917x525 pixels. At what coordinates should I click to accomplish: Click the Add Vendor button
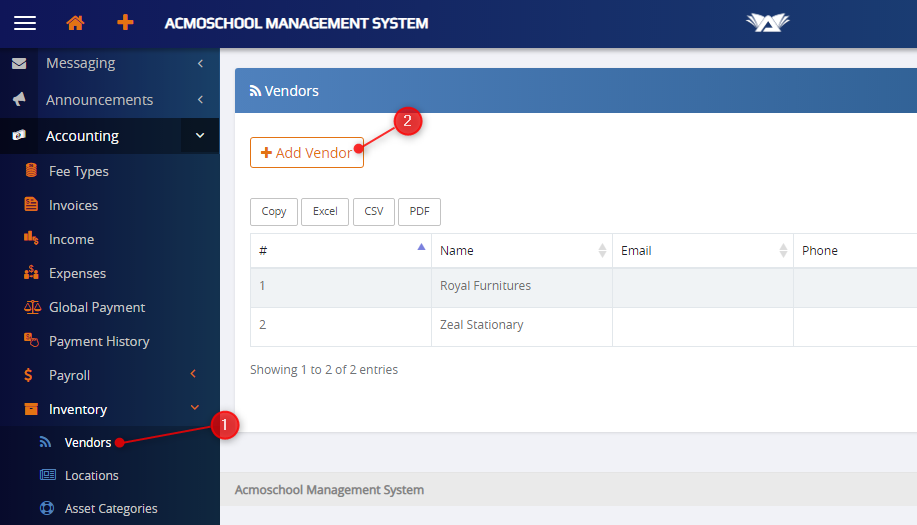click(306, 153)
